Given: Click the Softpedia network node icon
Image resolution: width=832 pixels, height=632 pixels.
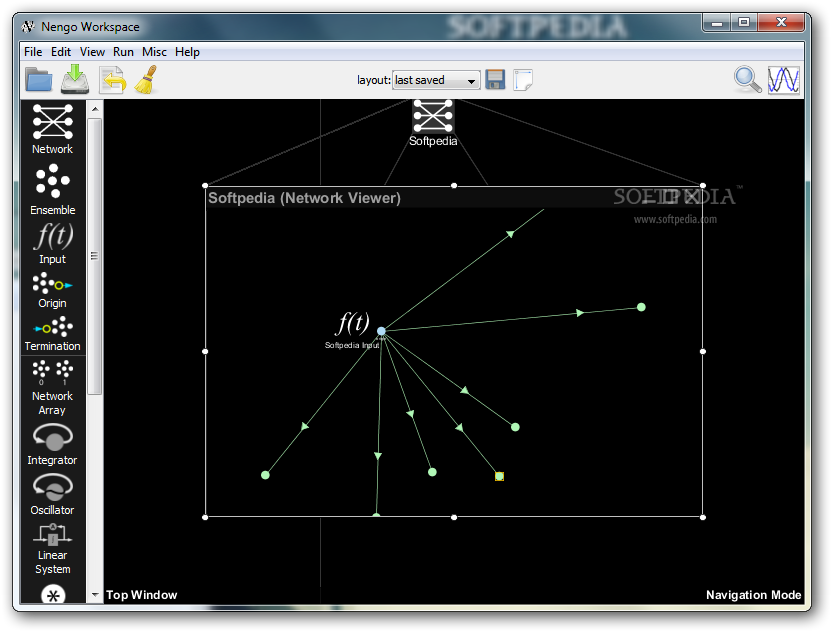Looking at the screenshot, I should [433, 116].
